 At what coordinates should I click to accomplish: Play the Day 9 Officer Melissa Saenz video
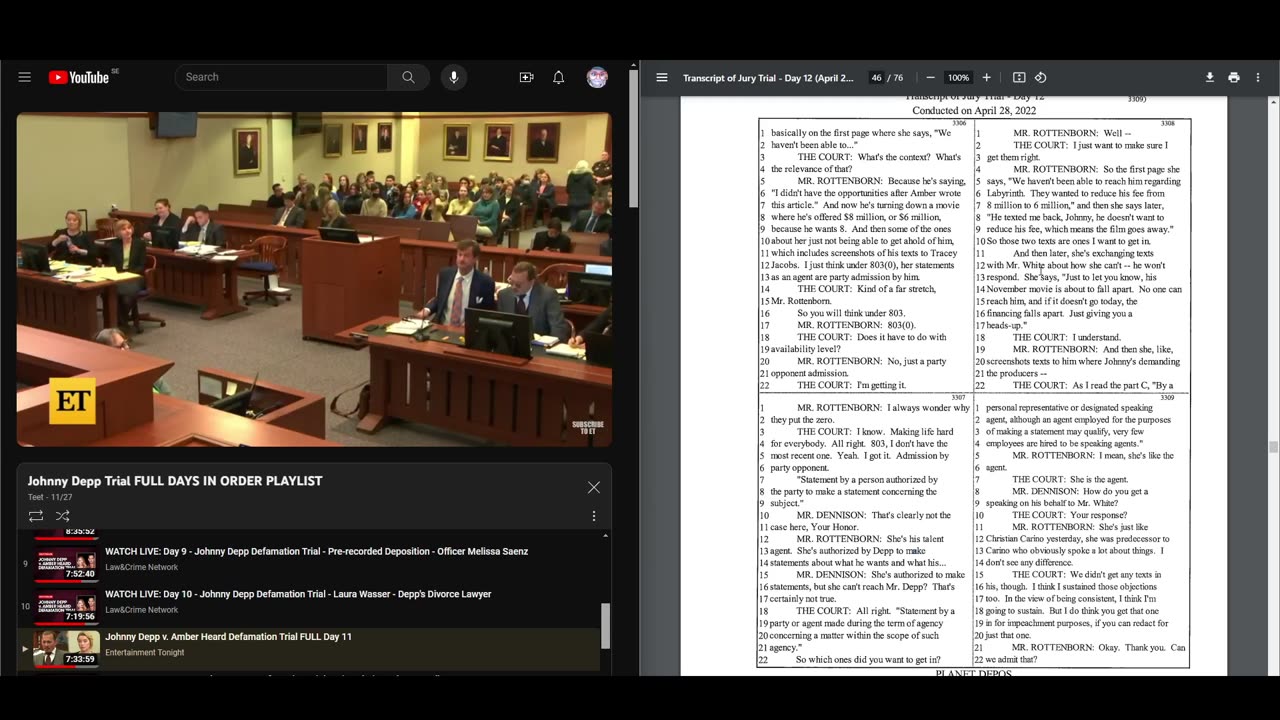(x=316, y=551)
